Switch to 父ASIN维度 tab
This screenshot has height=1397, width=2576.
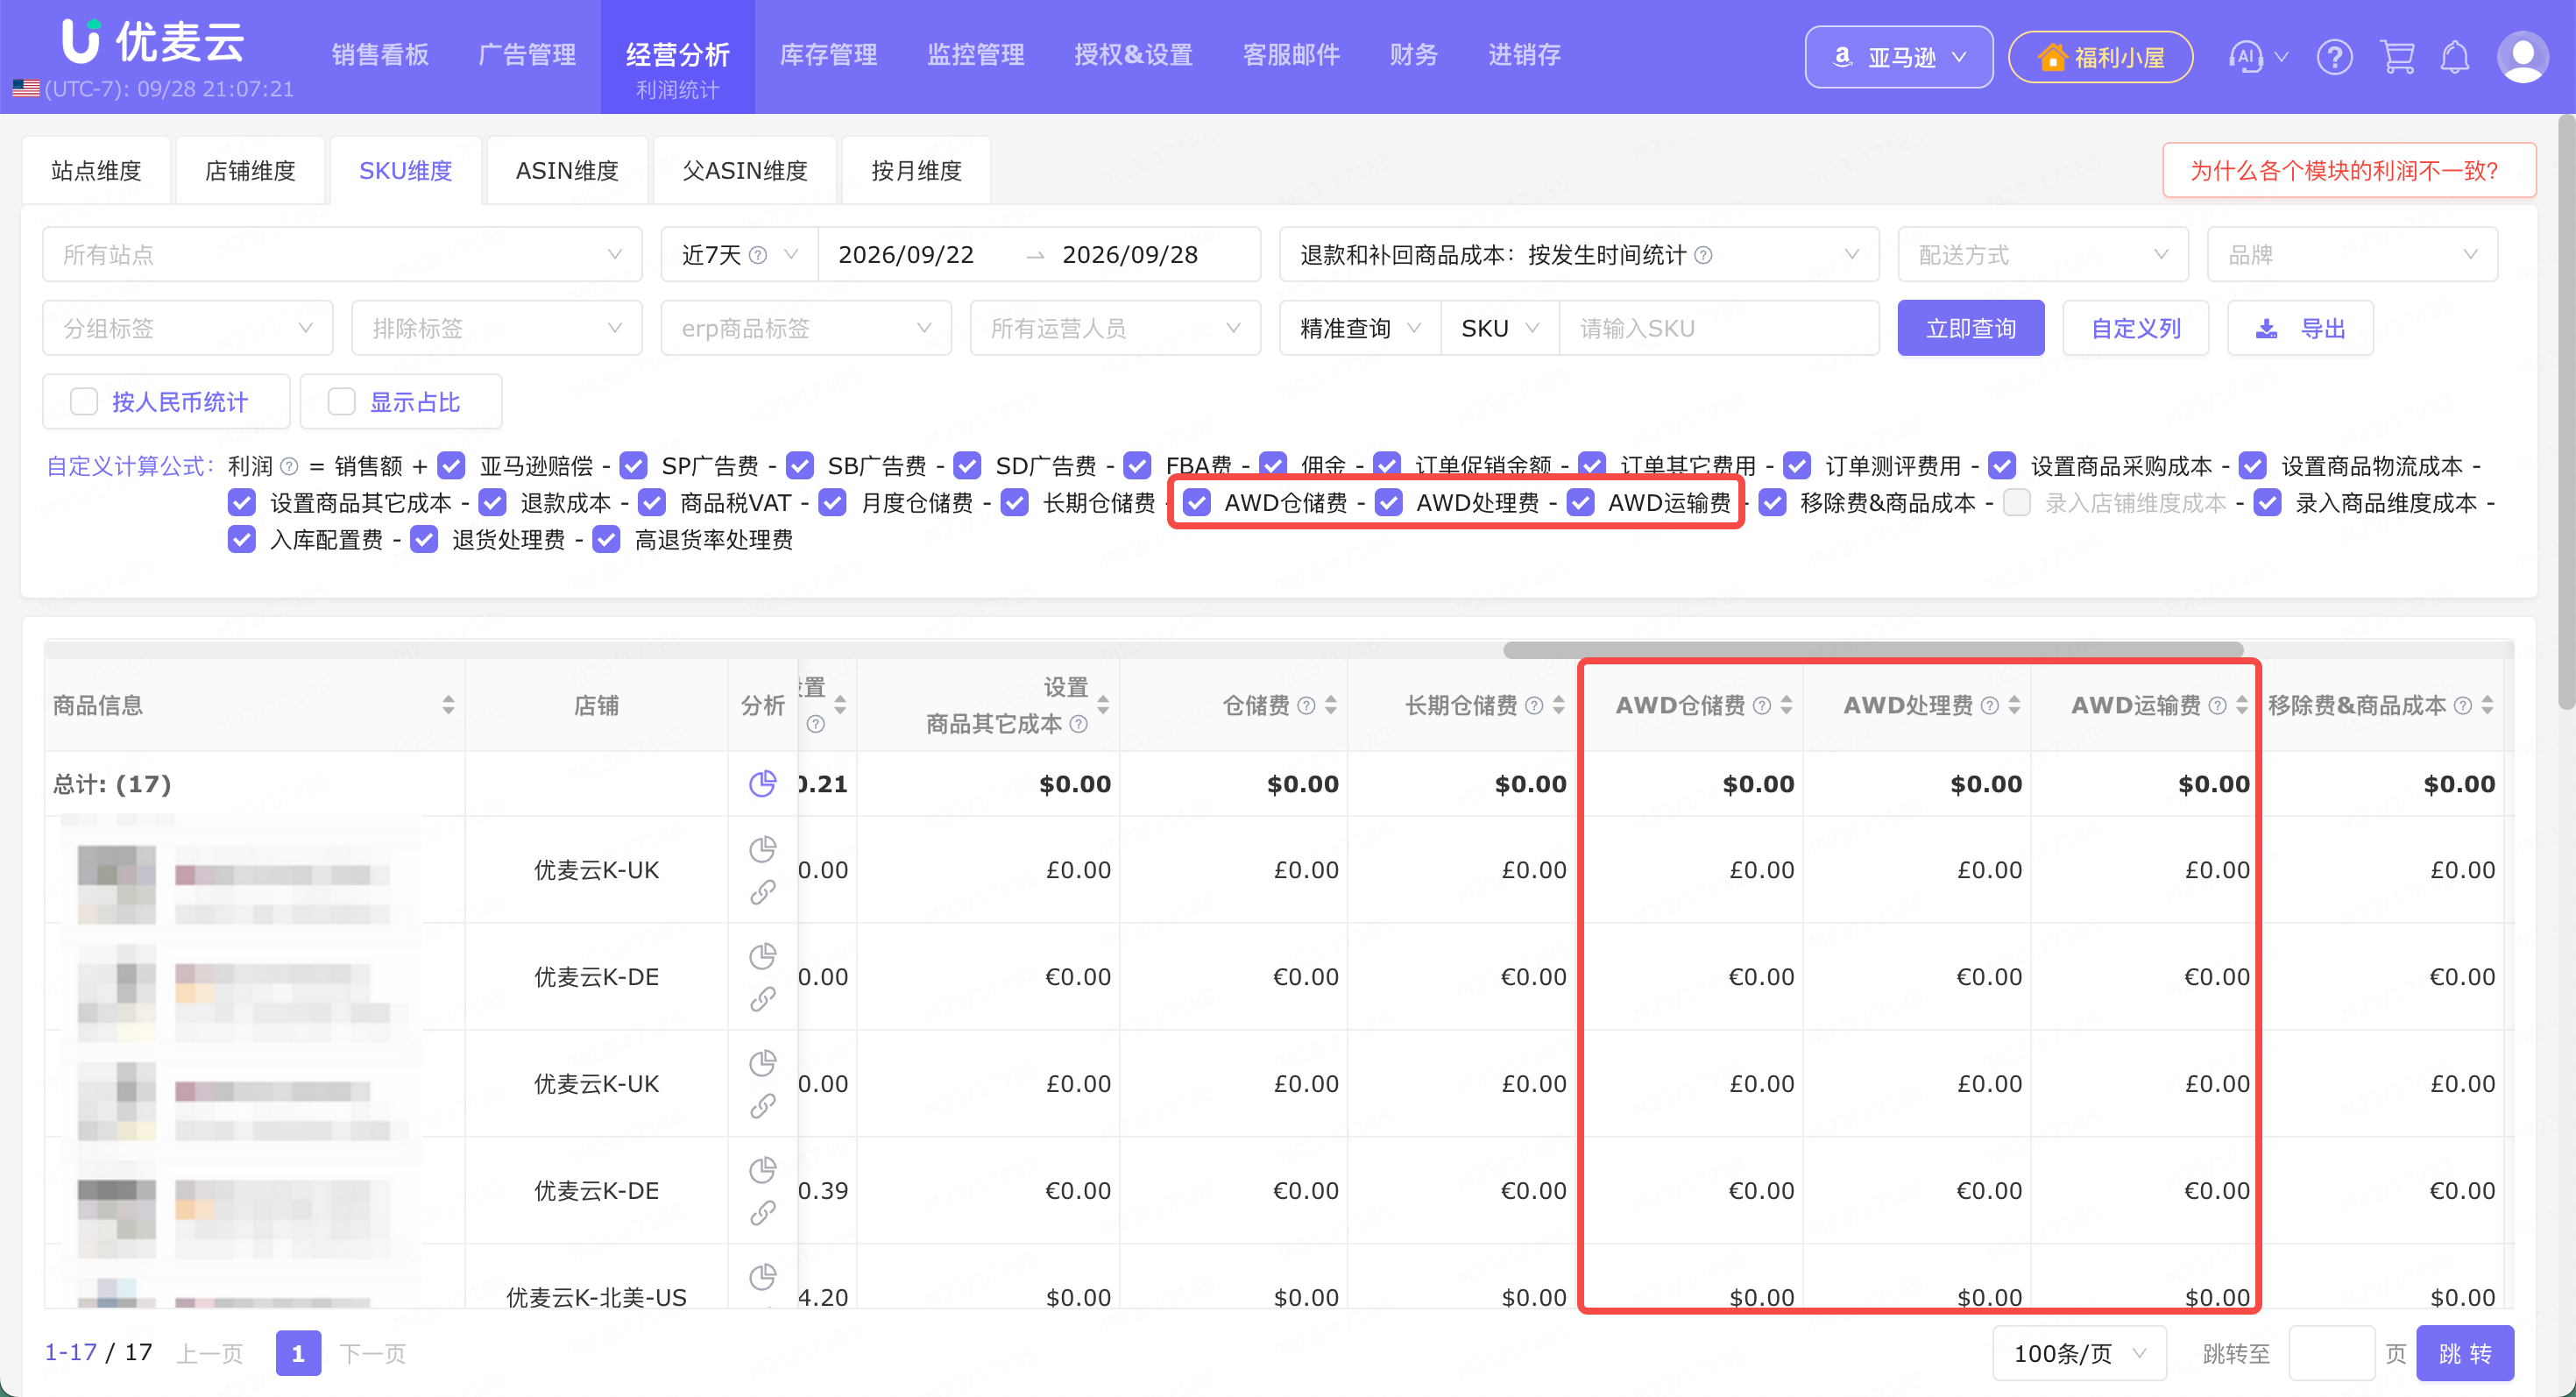745,171
